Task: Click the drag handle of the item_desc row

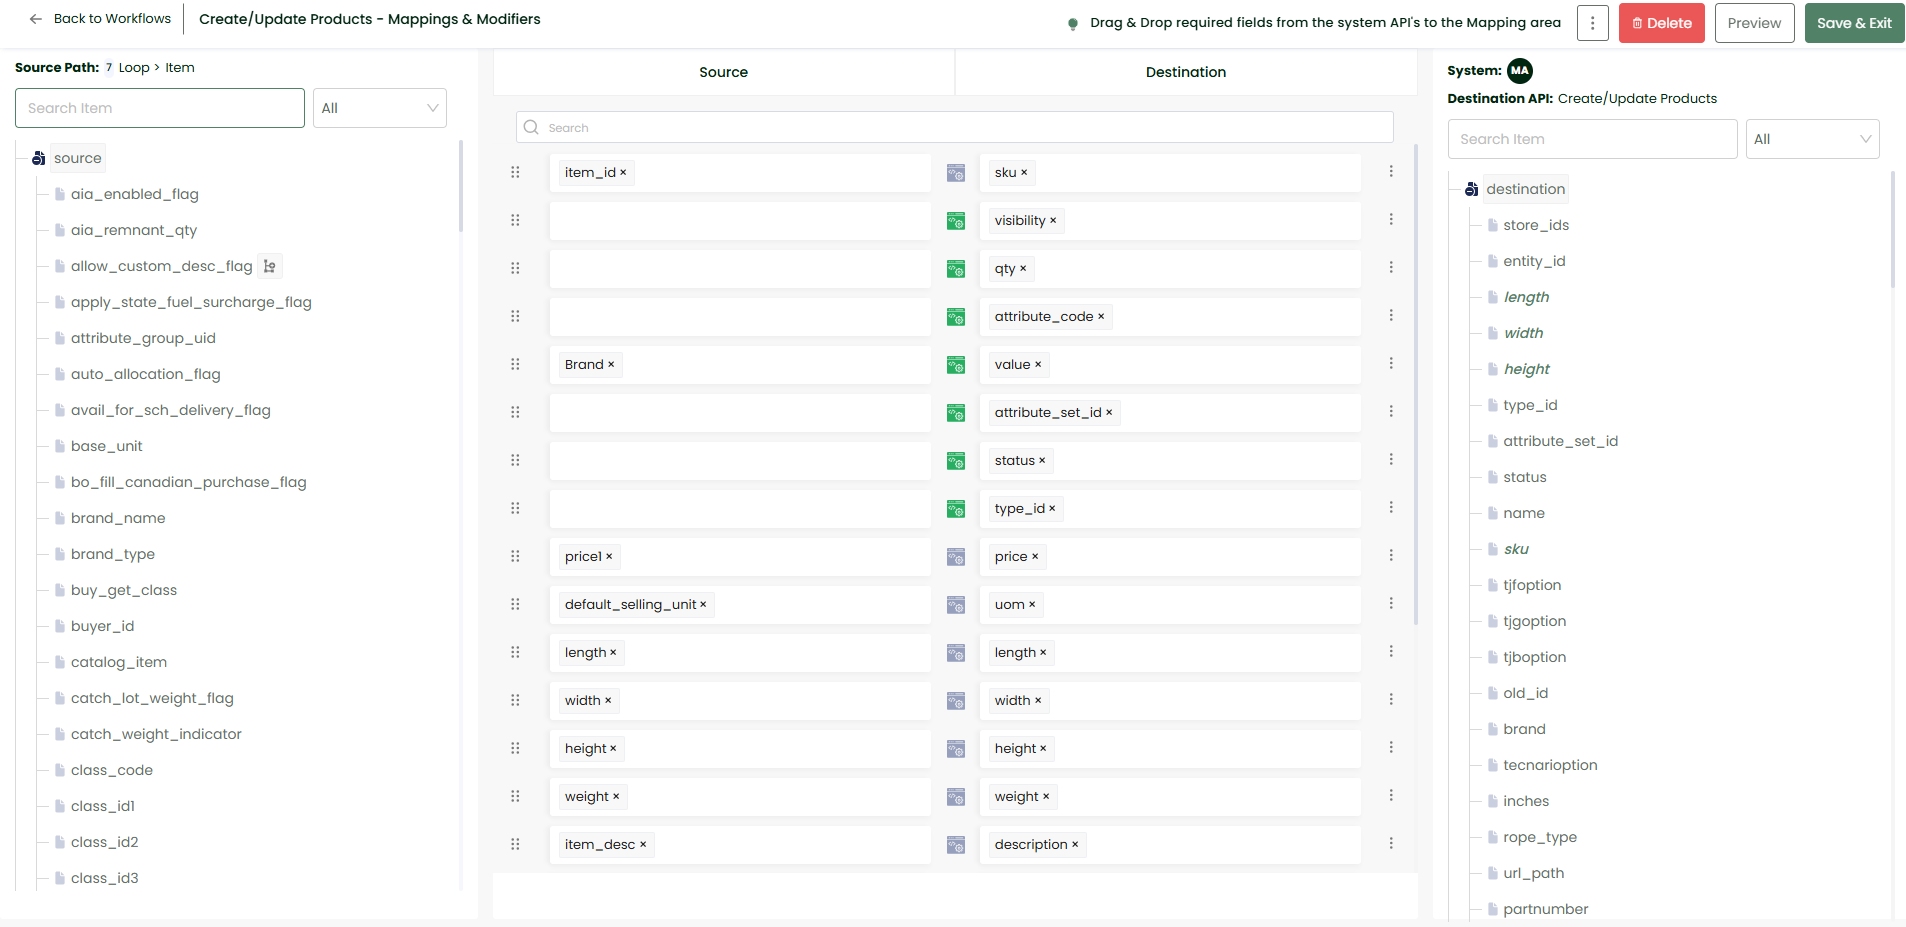Action: pyautogui.click(x=515, y=844)
